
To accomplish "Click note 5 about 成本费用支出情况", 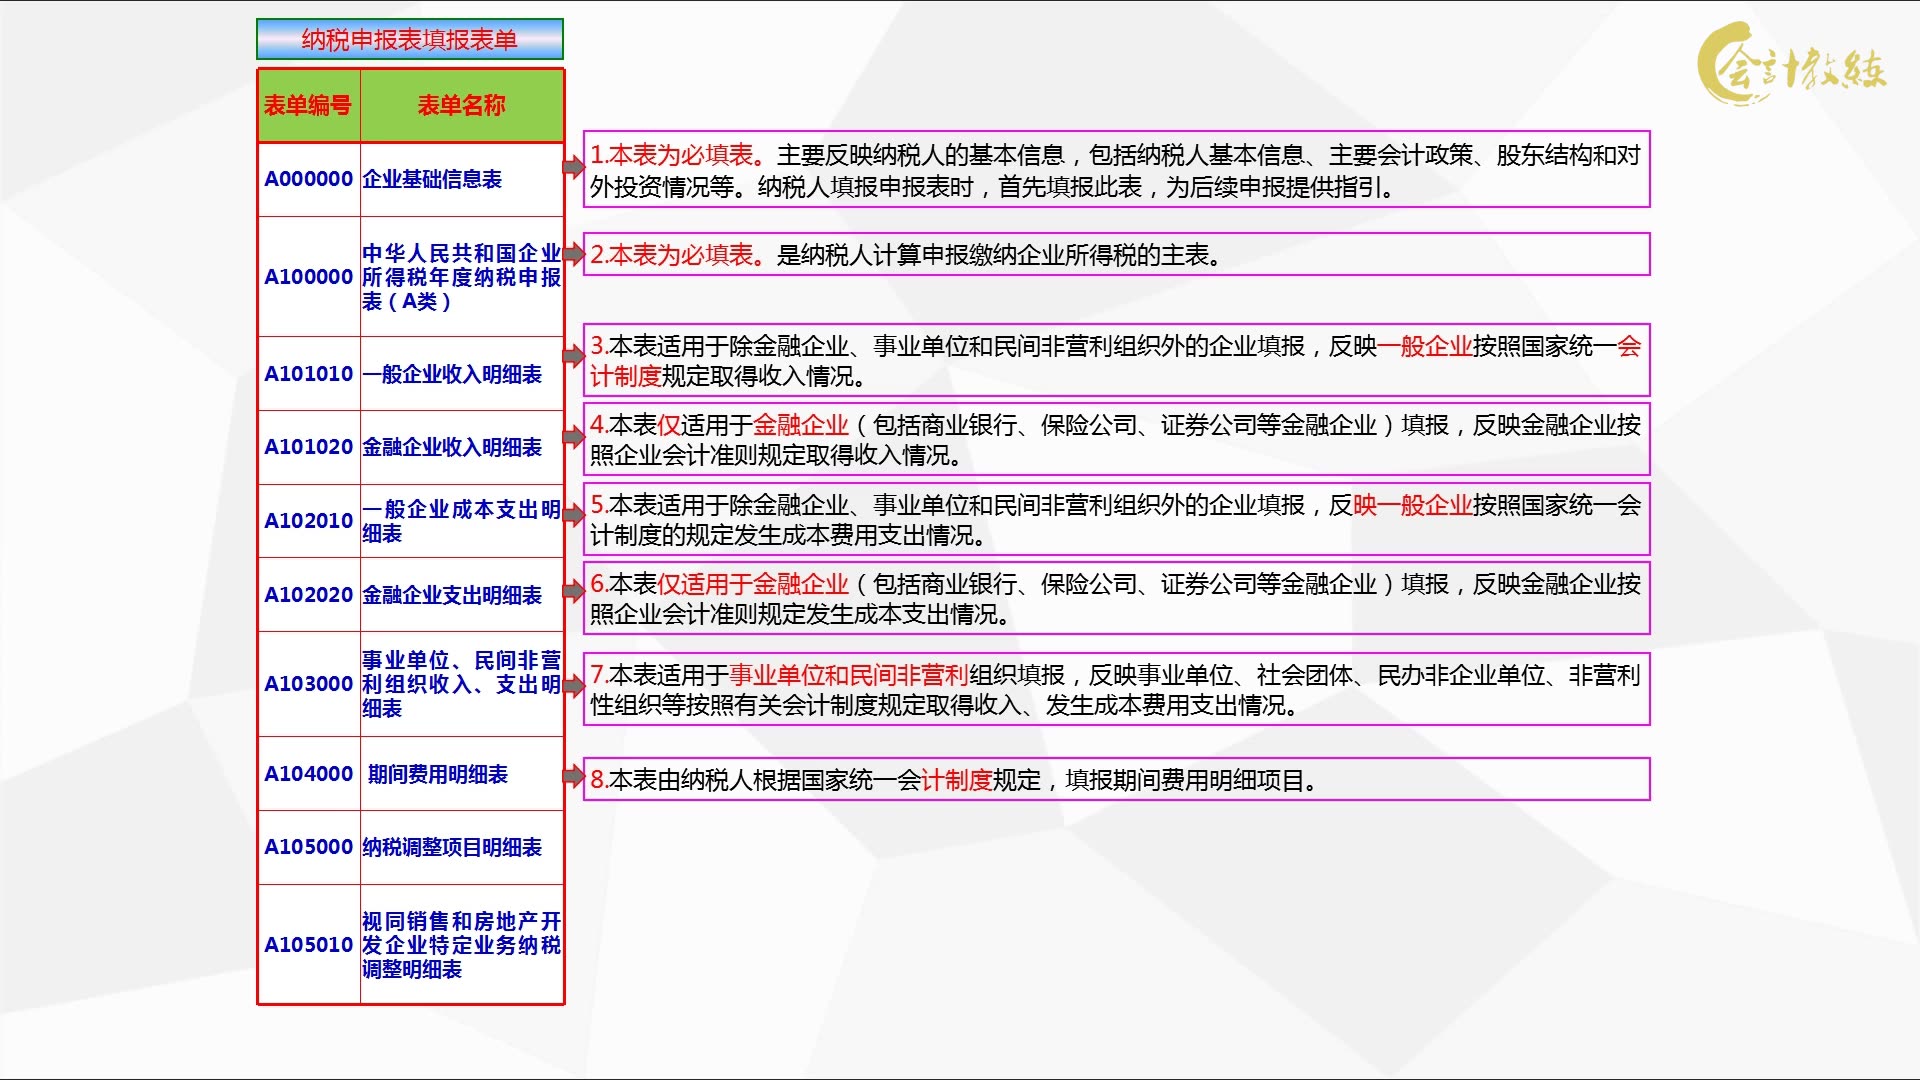I will click(x=1116, y=519).
